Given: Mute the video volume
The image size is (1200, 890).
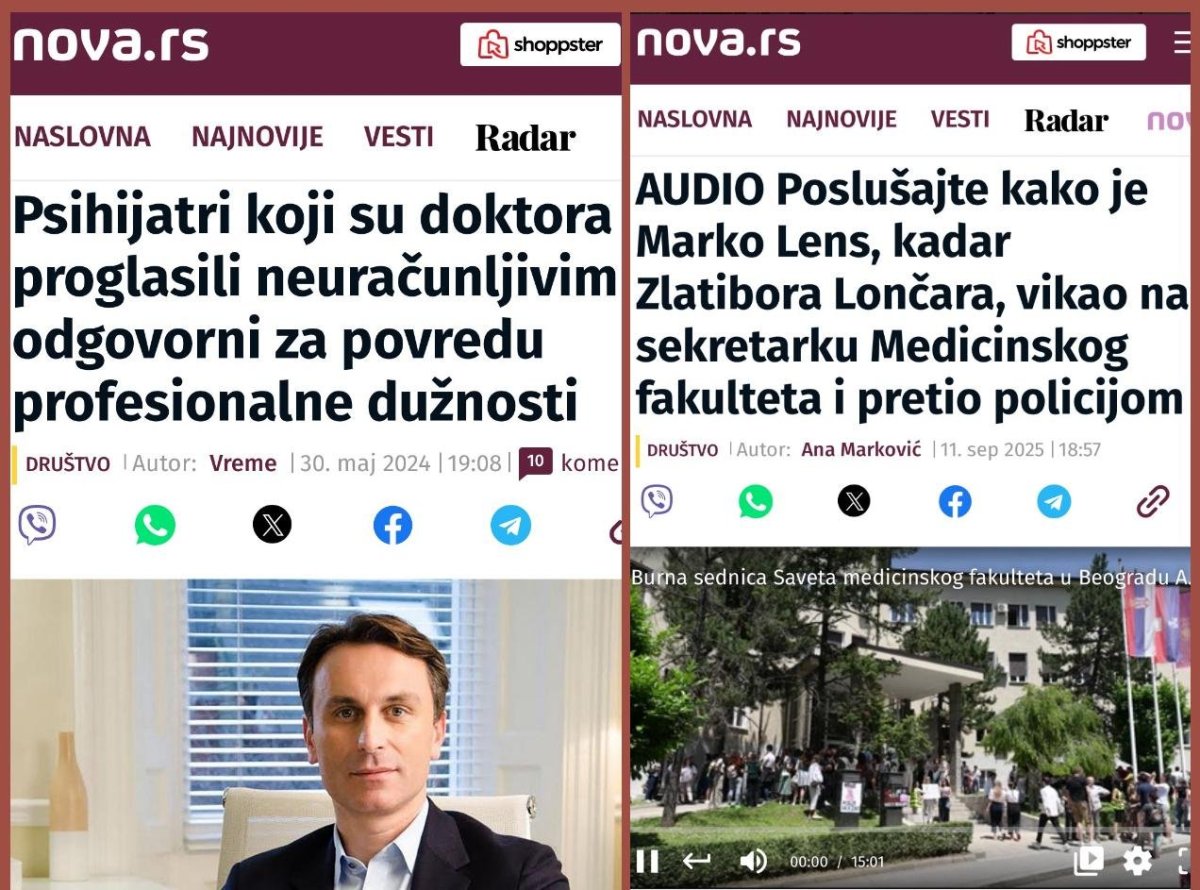Looking at the screenshot, I should (752, 861).
